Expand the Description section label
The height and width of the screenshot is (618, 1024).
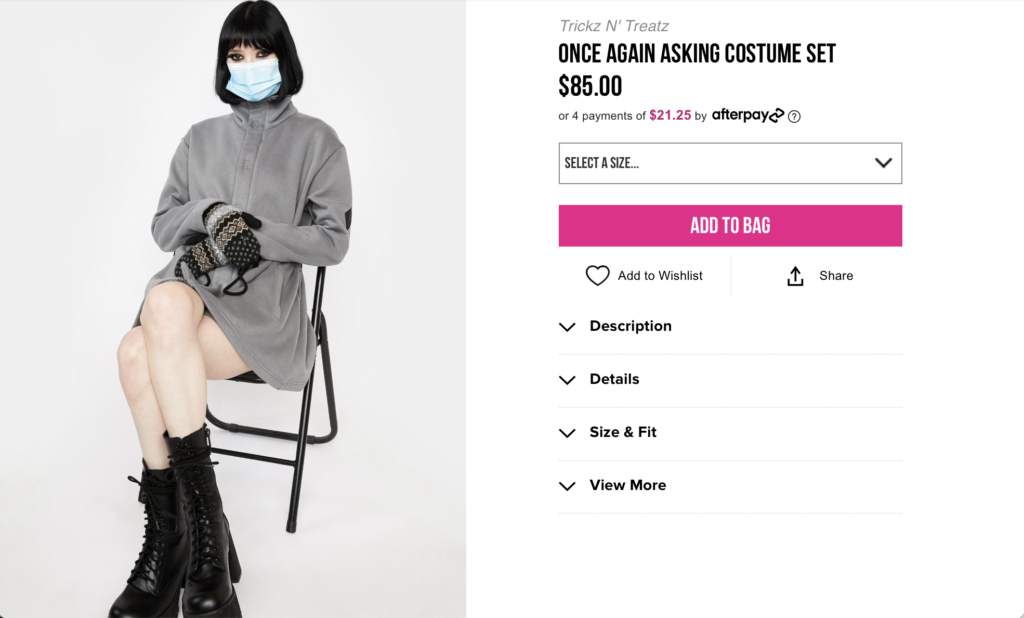pyautogui.click(x=630, y=326)
